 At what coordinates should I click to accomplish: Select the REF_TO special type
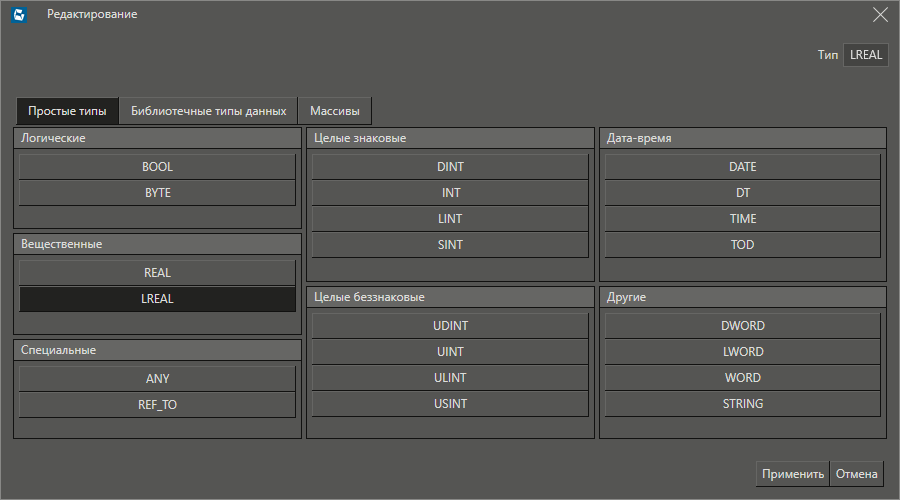pos(157,405)
